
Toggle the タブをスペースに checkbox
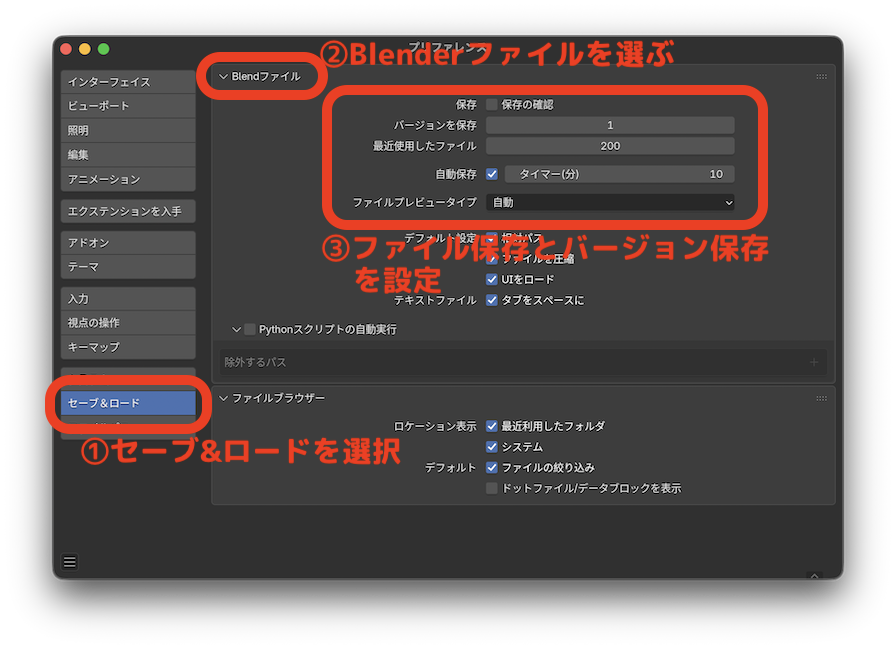[491, 300]
